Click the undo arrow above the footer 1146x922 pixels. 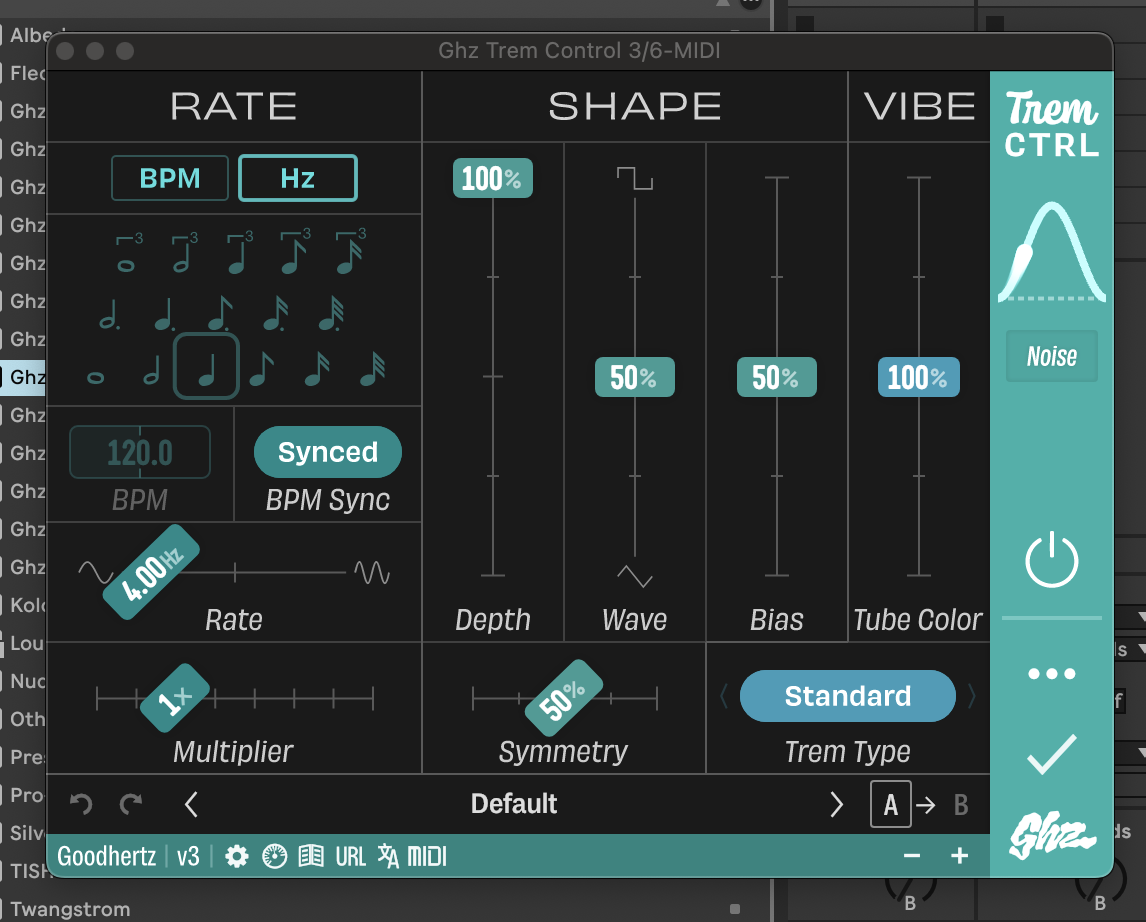tap(80, 804)
